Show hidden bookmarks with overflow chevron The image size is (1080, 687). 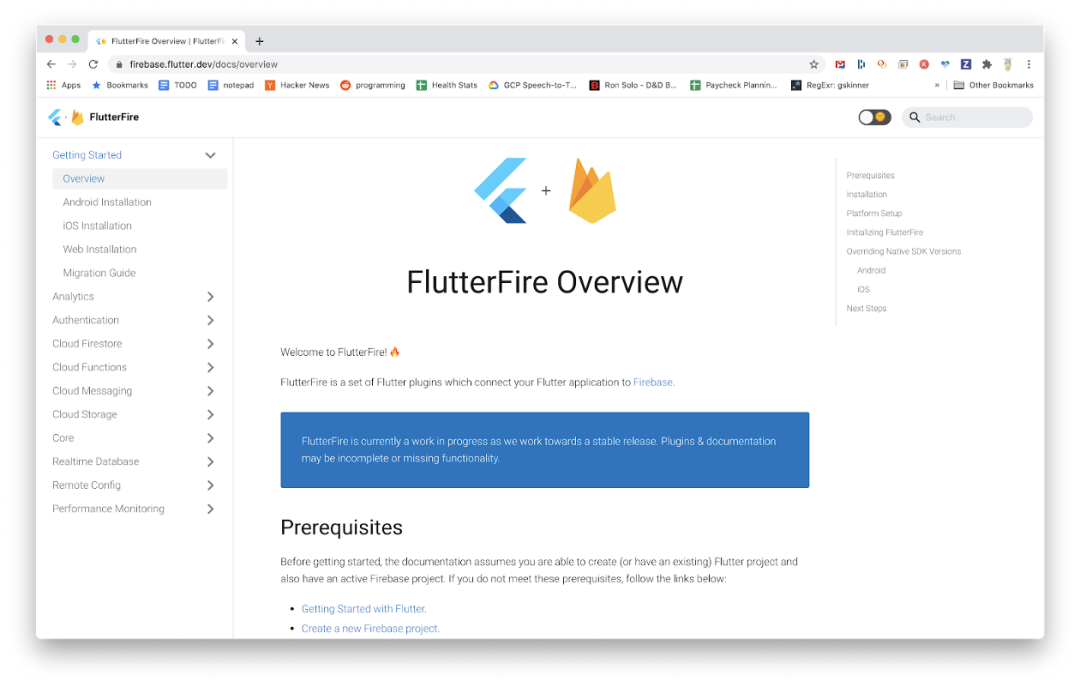(937, 85)
